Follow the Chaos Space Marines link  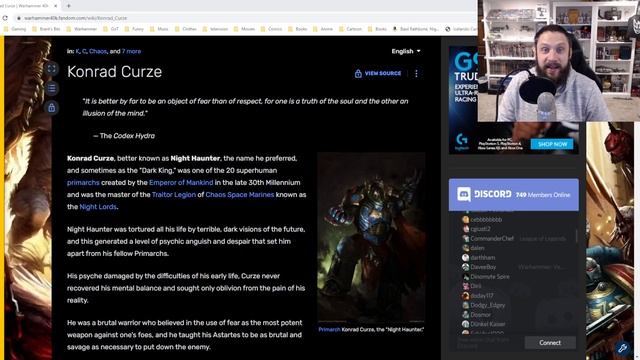point(240,195)
